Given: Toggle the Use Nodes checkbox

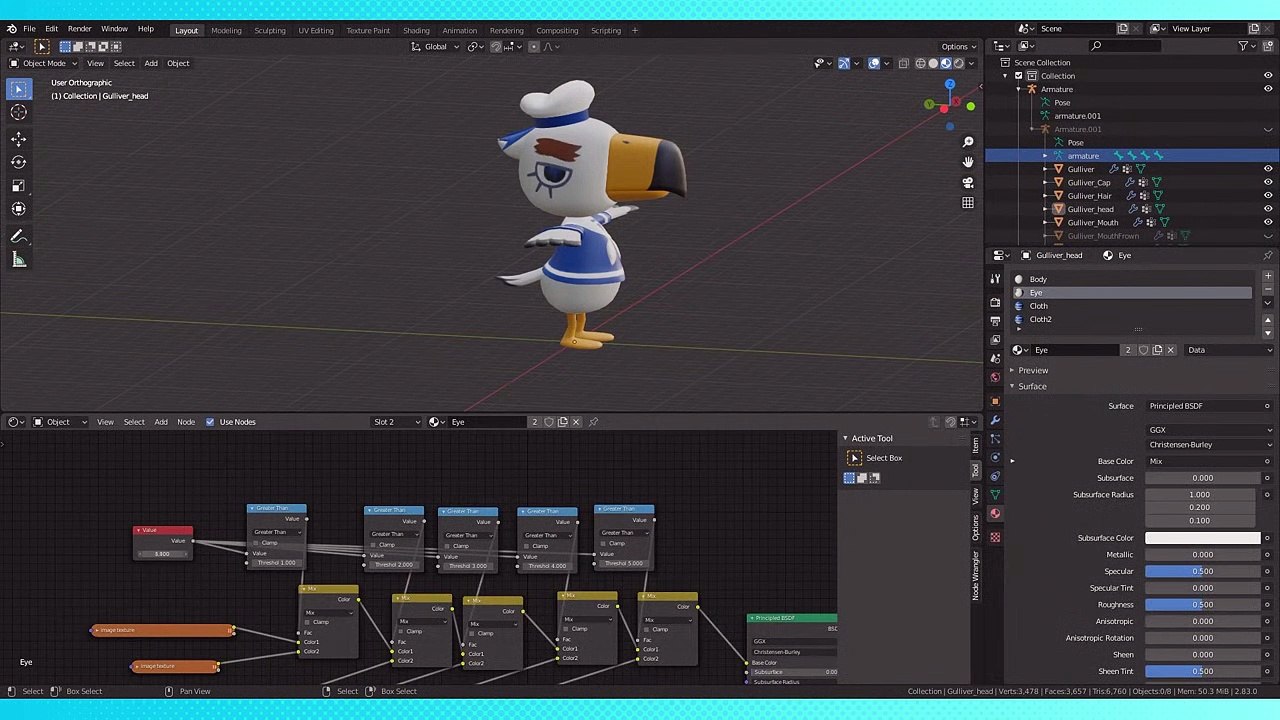Looking at the screenshot, I should [210, 422].
